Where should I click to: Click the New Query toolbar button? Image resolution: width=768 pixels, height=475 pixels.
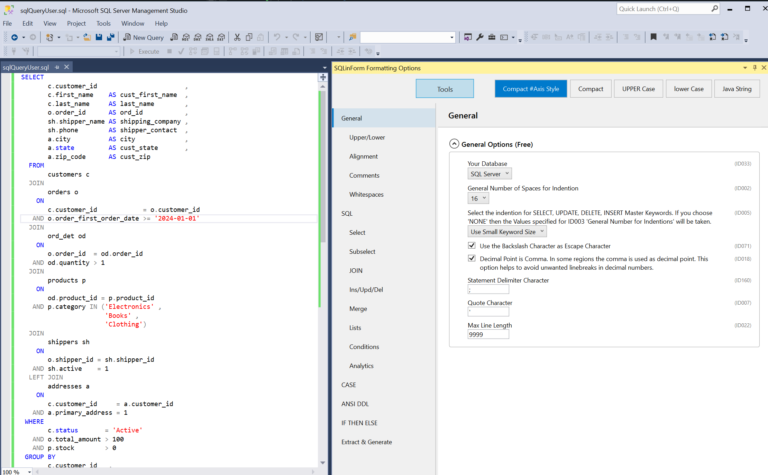(144, 37)
